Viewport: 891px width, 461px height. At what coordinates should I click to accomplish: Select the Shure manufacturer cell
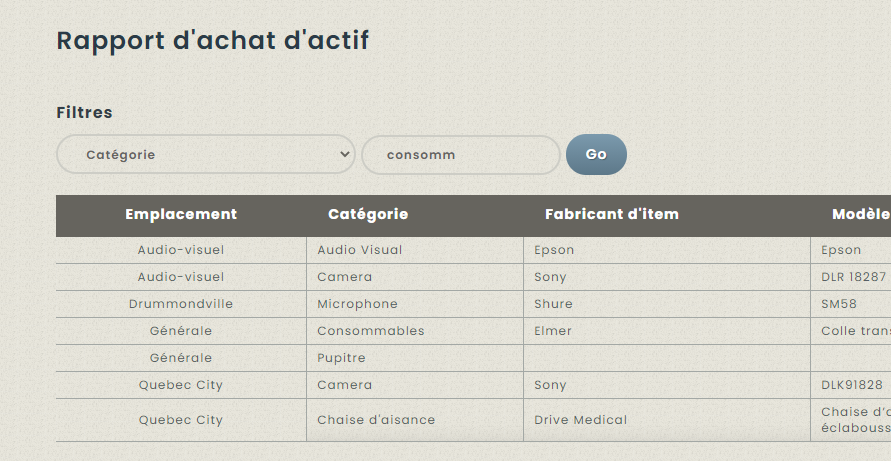click(x=553, y=304)
